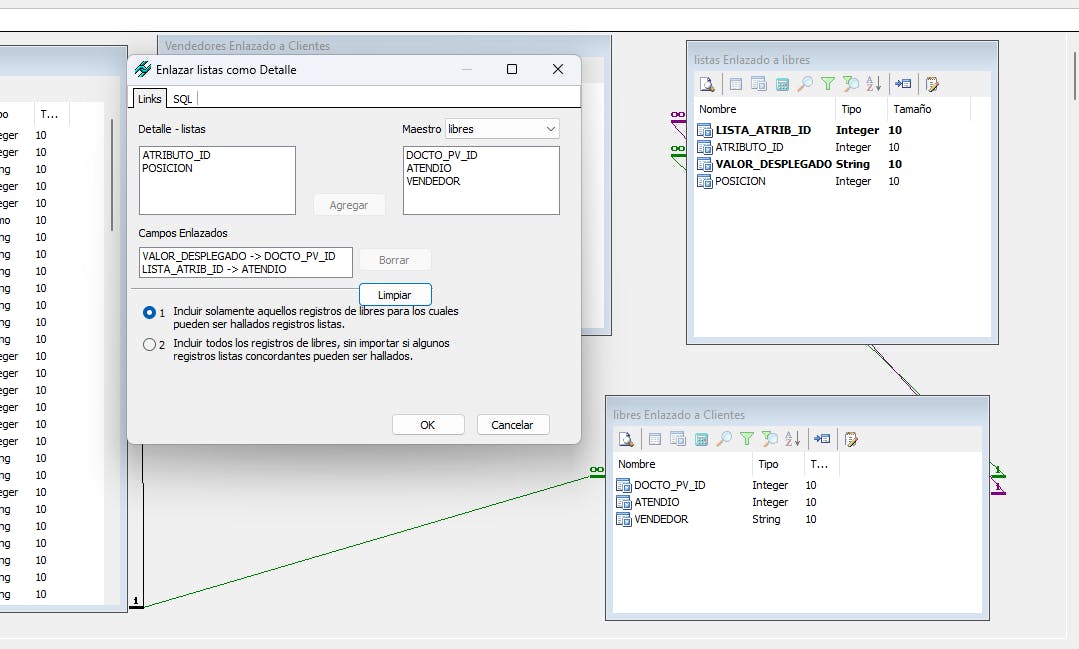Click Link arrow icon in listas toolbar
Image resolution: width=1079 pixels, height=649 pixels.
(x=903, y=84)
